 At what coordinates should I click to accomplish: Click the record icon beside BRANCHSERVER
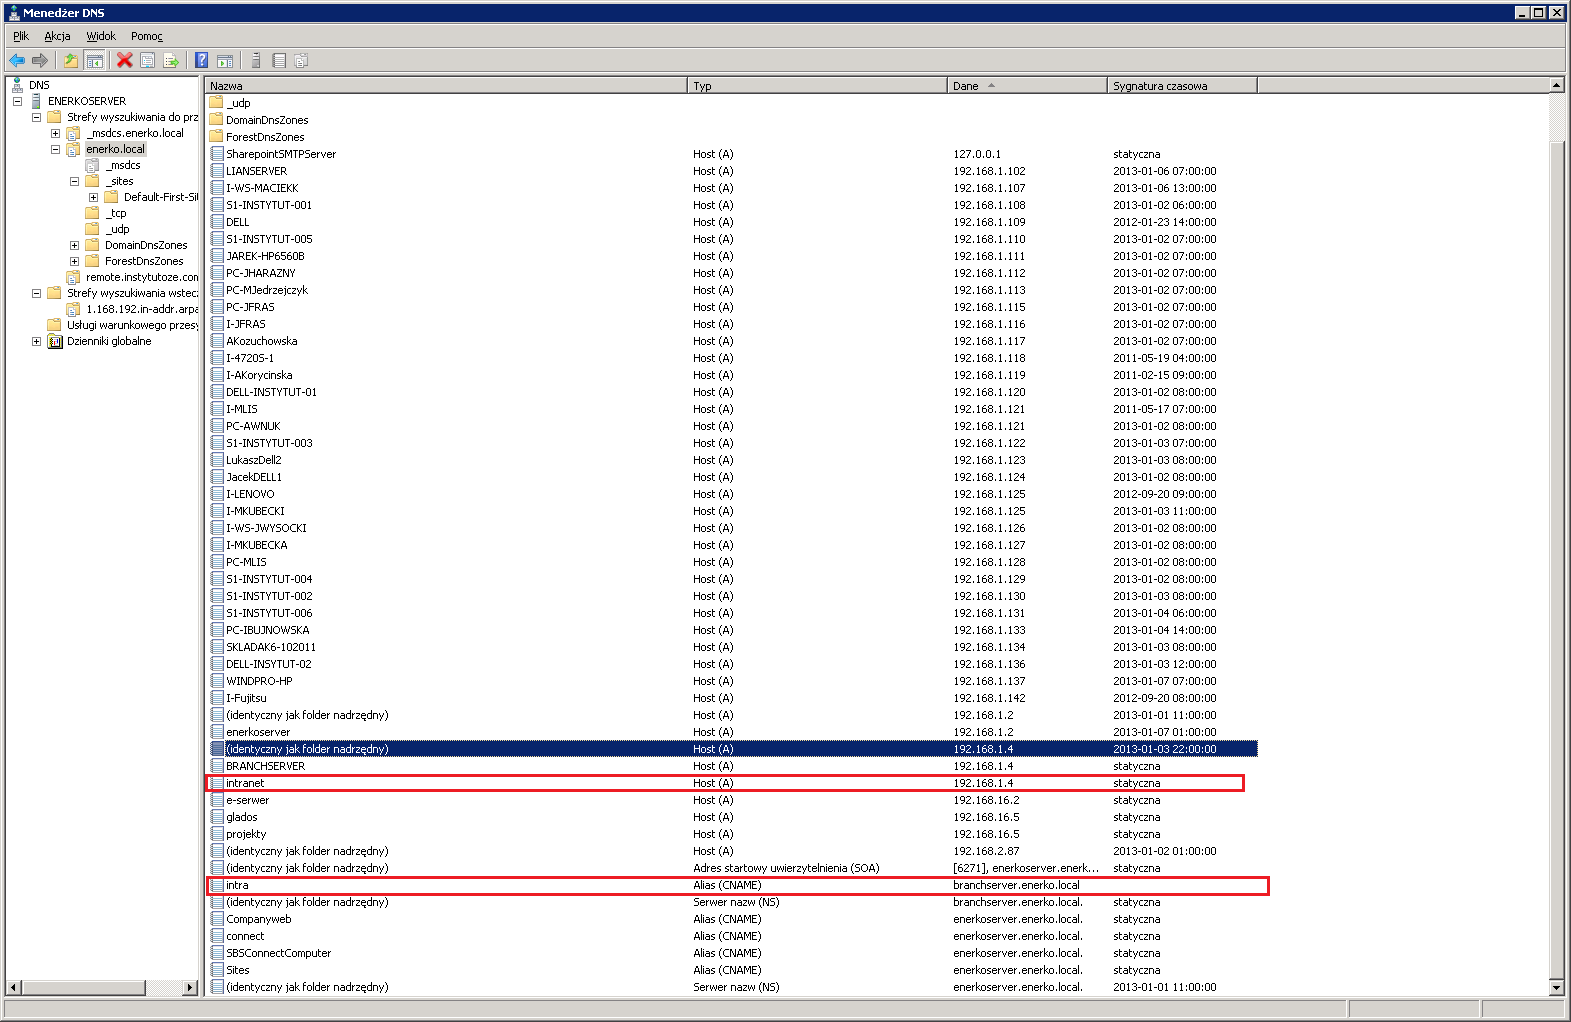(217, 766)
